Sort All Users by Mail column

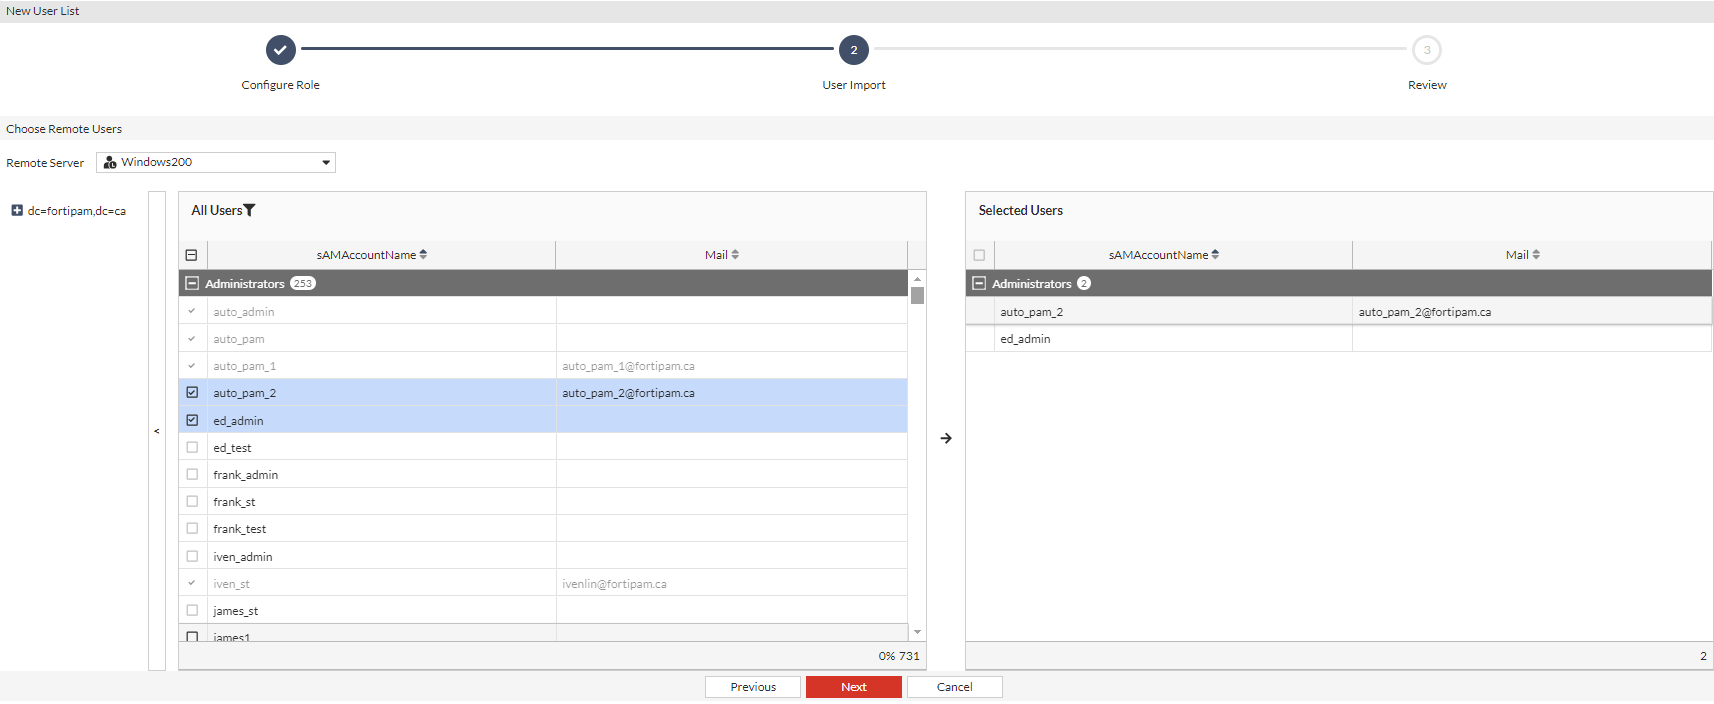tap(735, 255)
